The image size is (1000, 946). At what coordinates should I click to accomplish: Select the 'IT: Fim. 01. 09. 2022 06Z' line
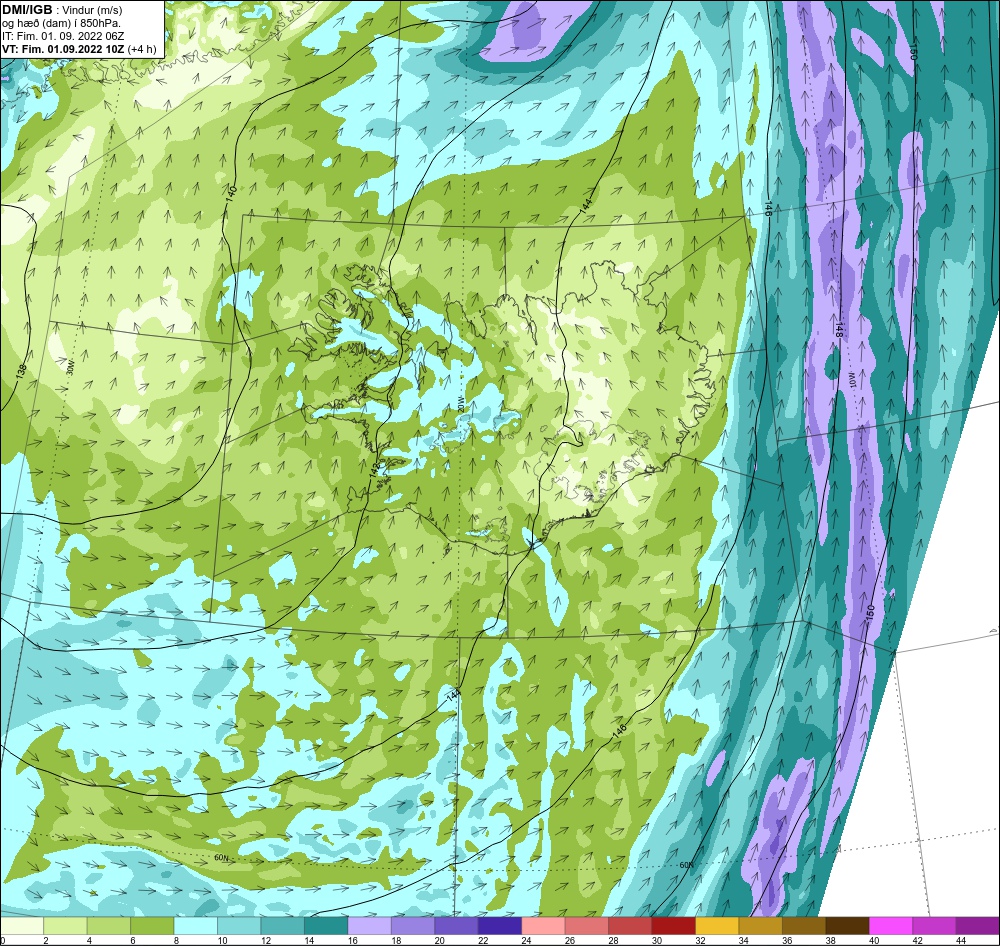pyautogui.click(x=61, y=36)
